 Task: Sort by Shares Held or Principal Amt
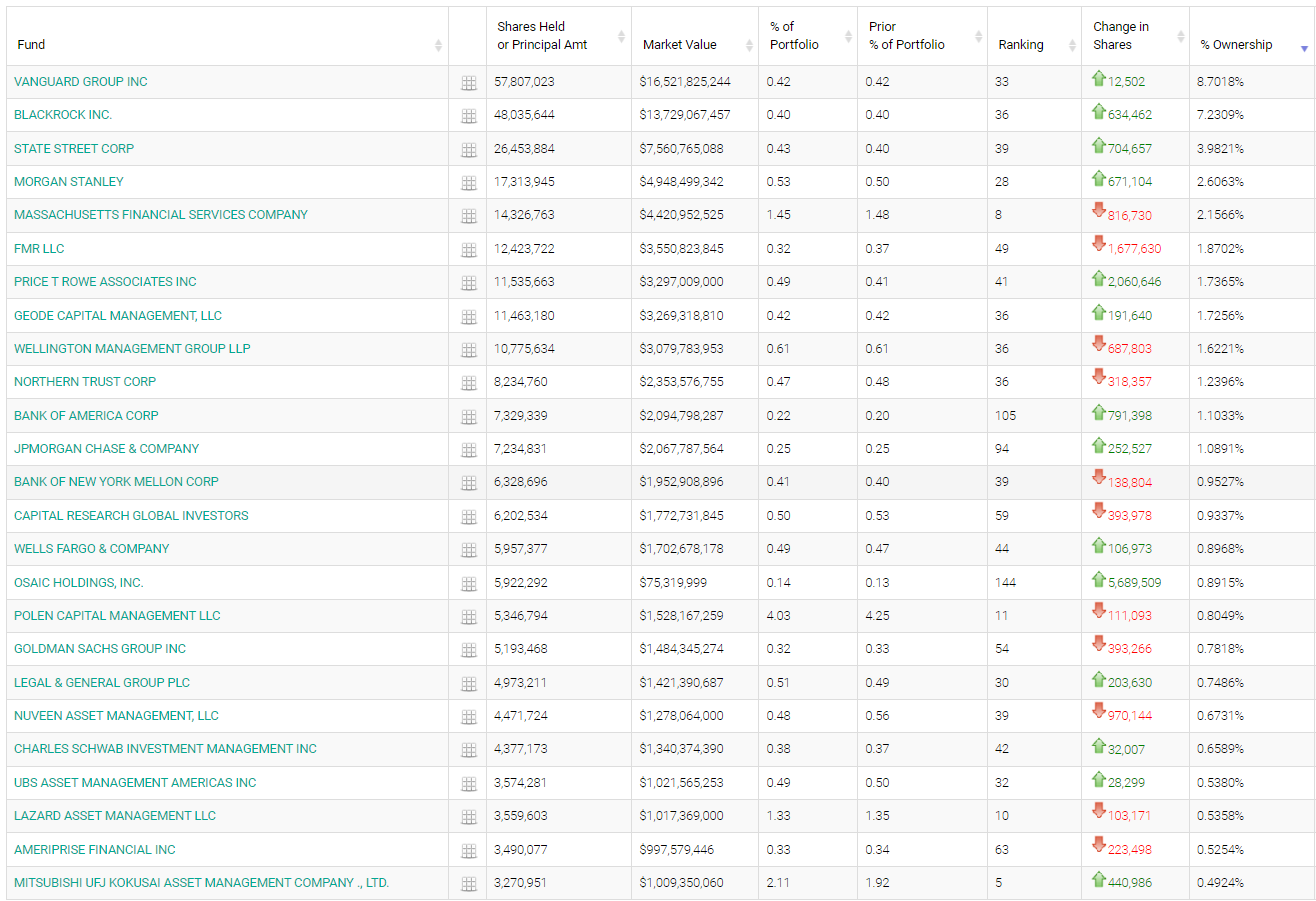(558, 36)
